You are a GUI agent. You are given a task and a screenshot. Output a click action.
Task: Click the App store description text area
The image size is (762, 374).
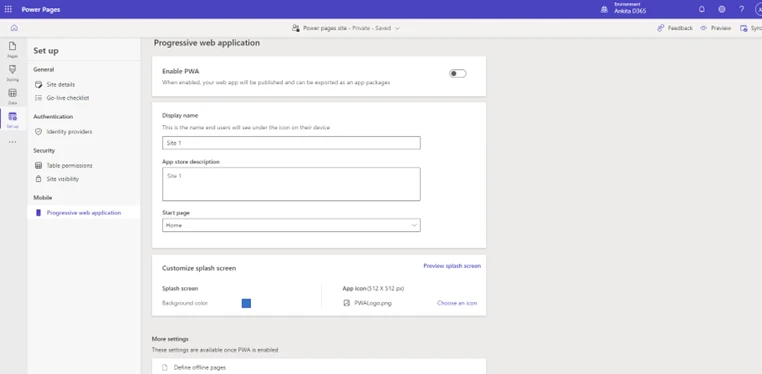(291, 184)
